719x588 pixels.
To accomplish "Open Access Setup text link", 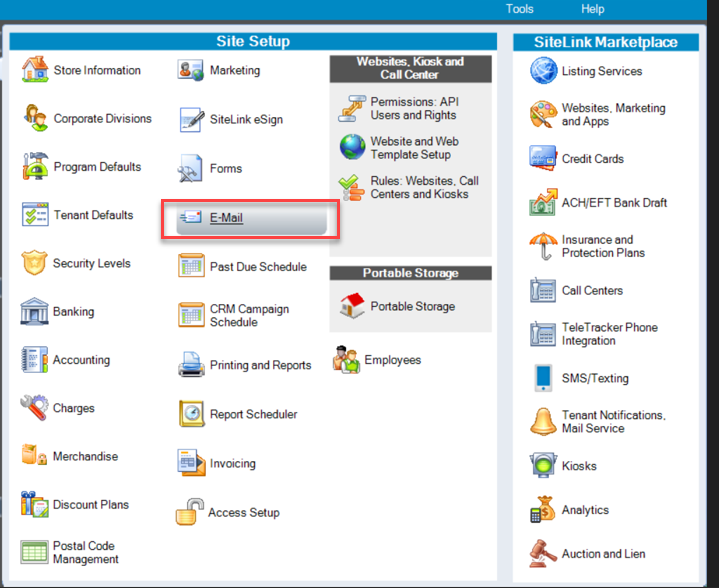I will click(244, 512).
